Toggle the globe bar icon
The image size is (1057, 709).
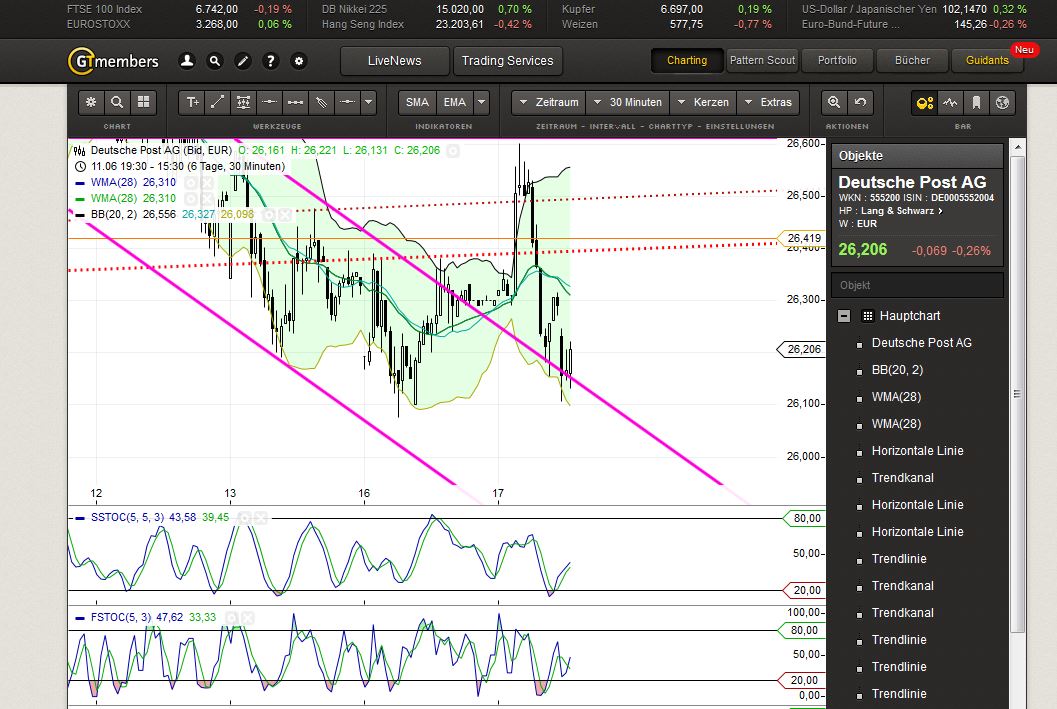point(1002,102)
